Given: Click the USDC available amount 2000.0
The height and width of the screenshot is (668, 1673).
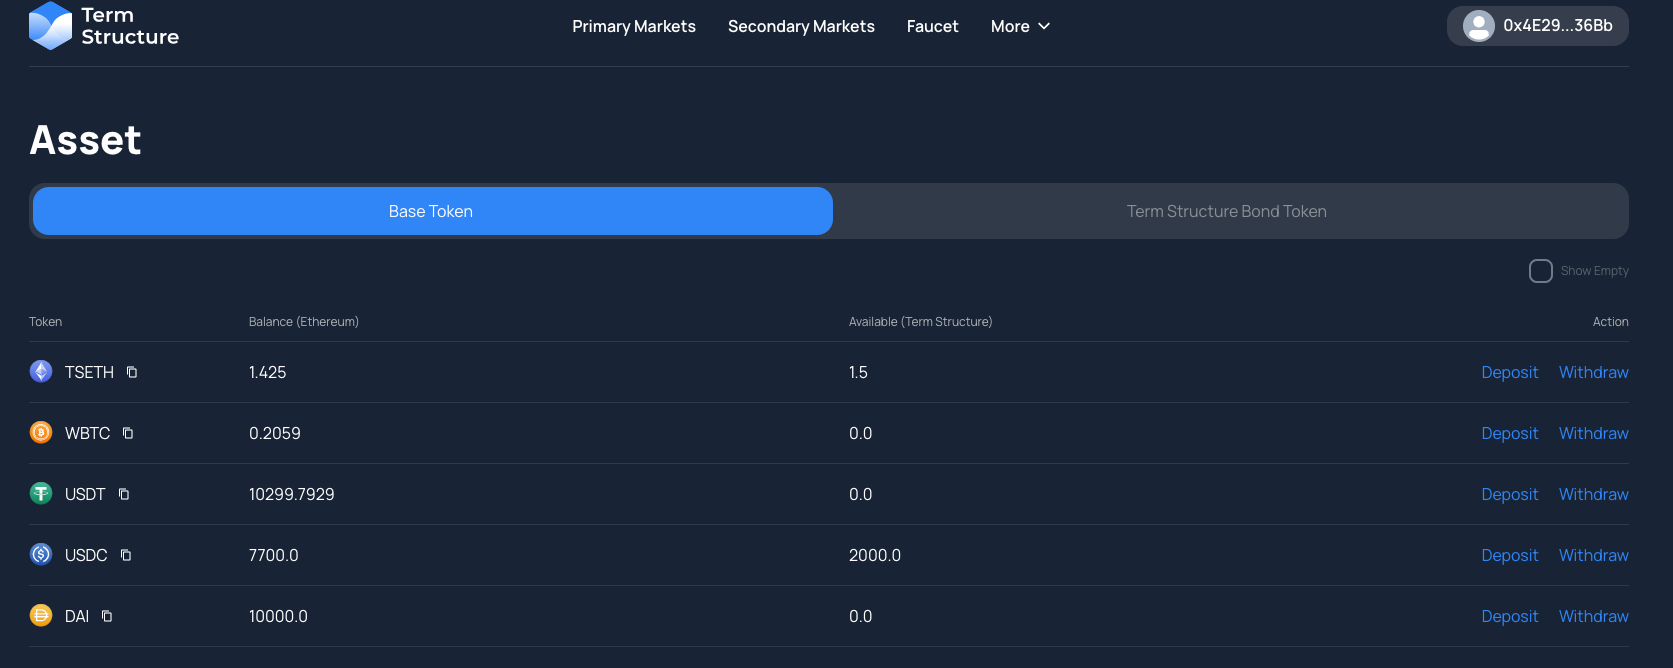Looking at the screenshot, I should 875,555.
